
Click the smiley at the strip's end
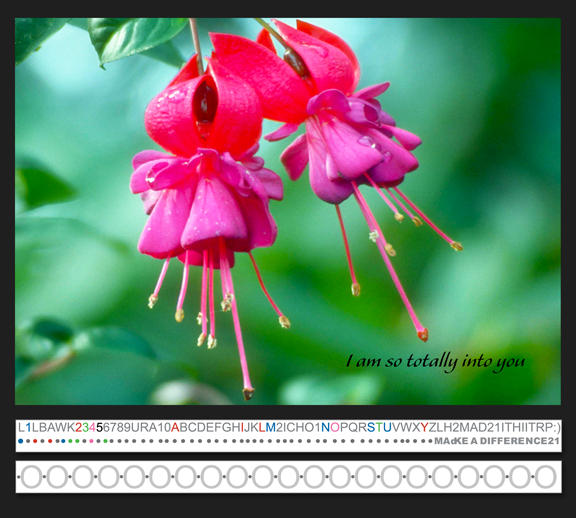click(x=556, y=427)
